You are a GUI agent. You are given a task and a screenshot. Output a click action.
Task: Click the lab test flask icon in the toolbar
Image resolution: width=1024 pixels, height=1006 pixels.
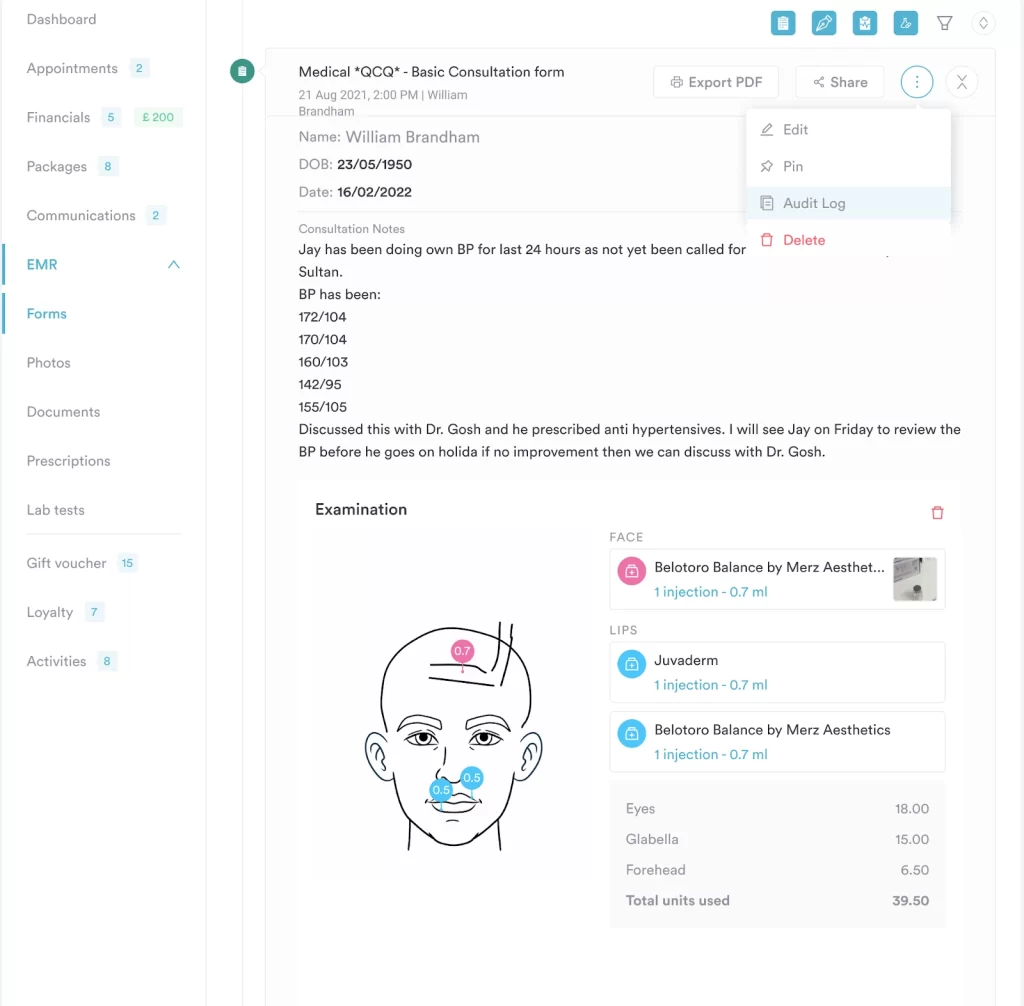(x=905, y=22)
